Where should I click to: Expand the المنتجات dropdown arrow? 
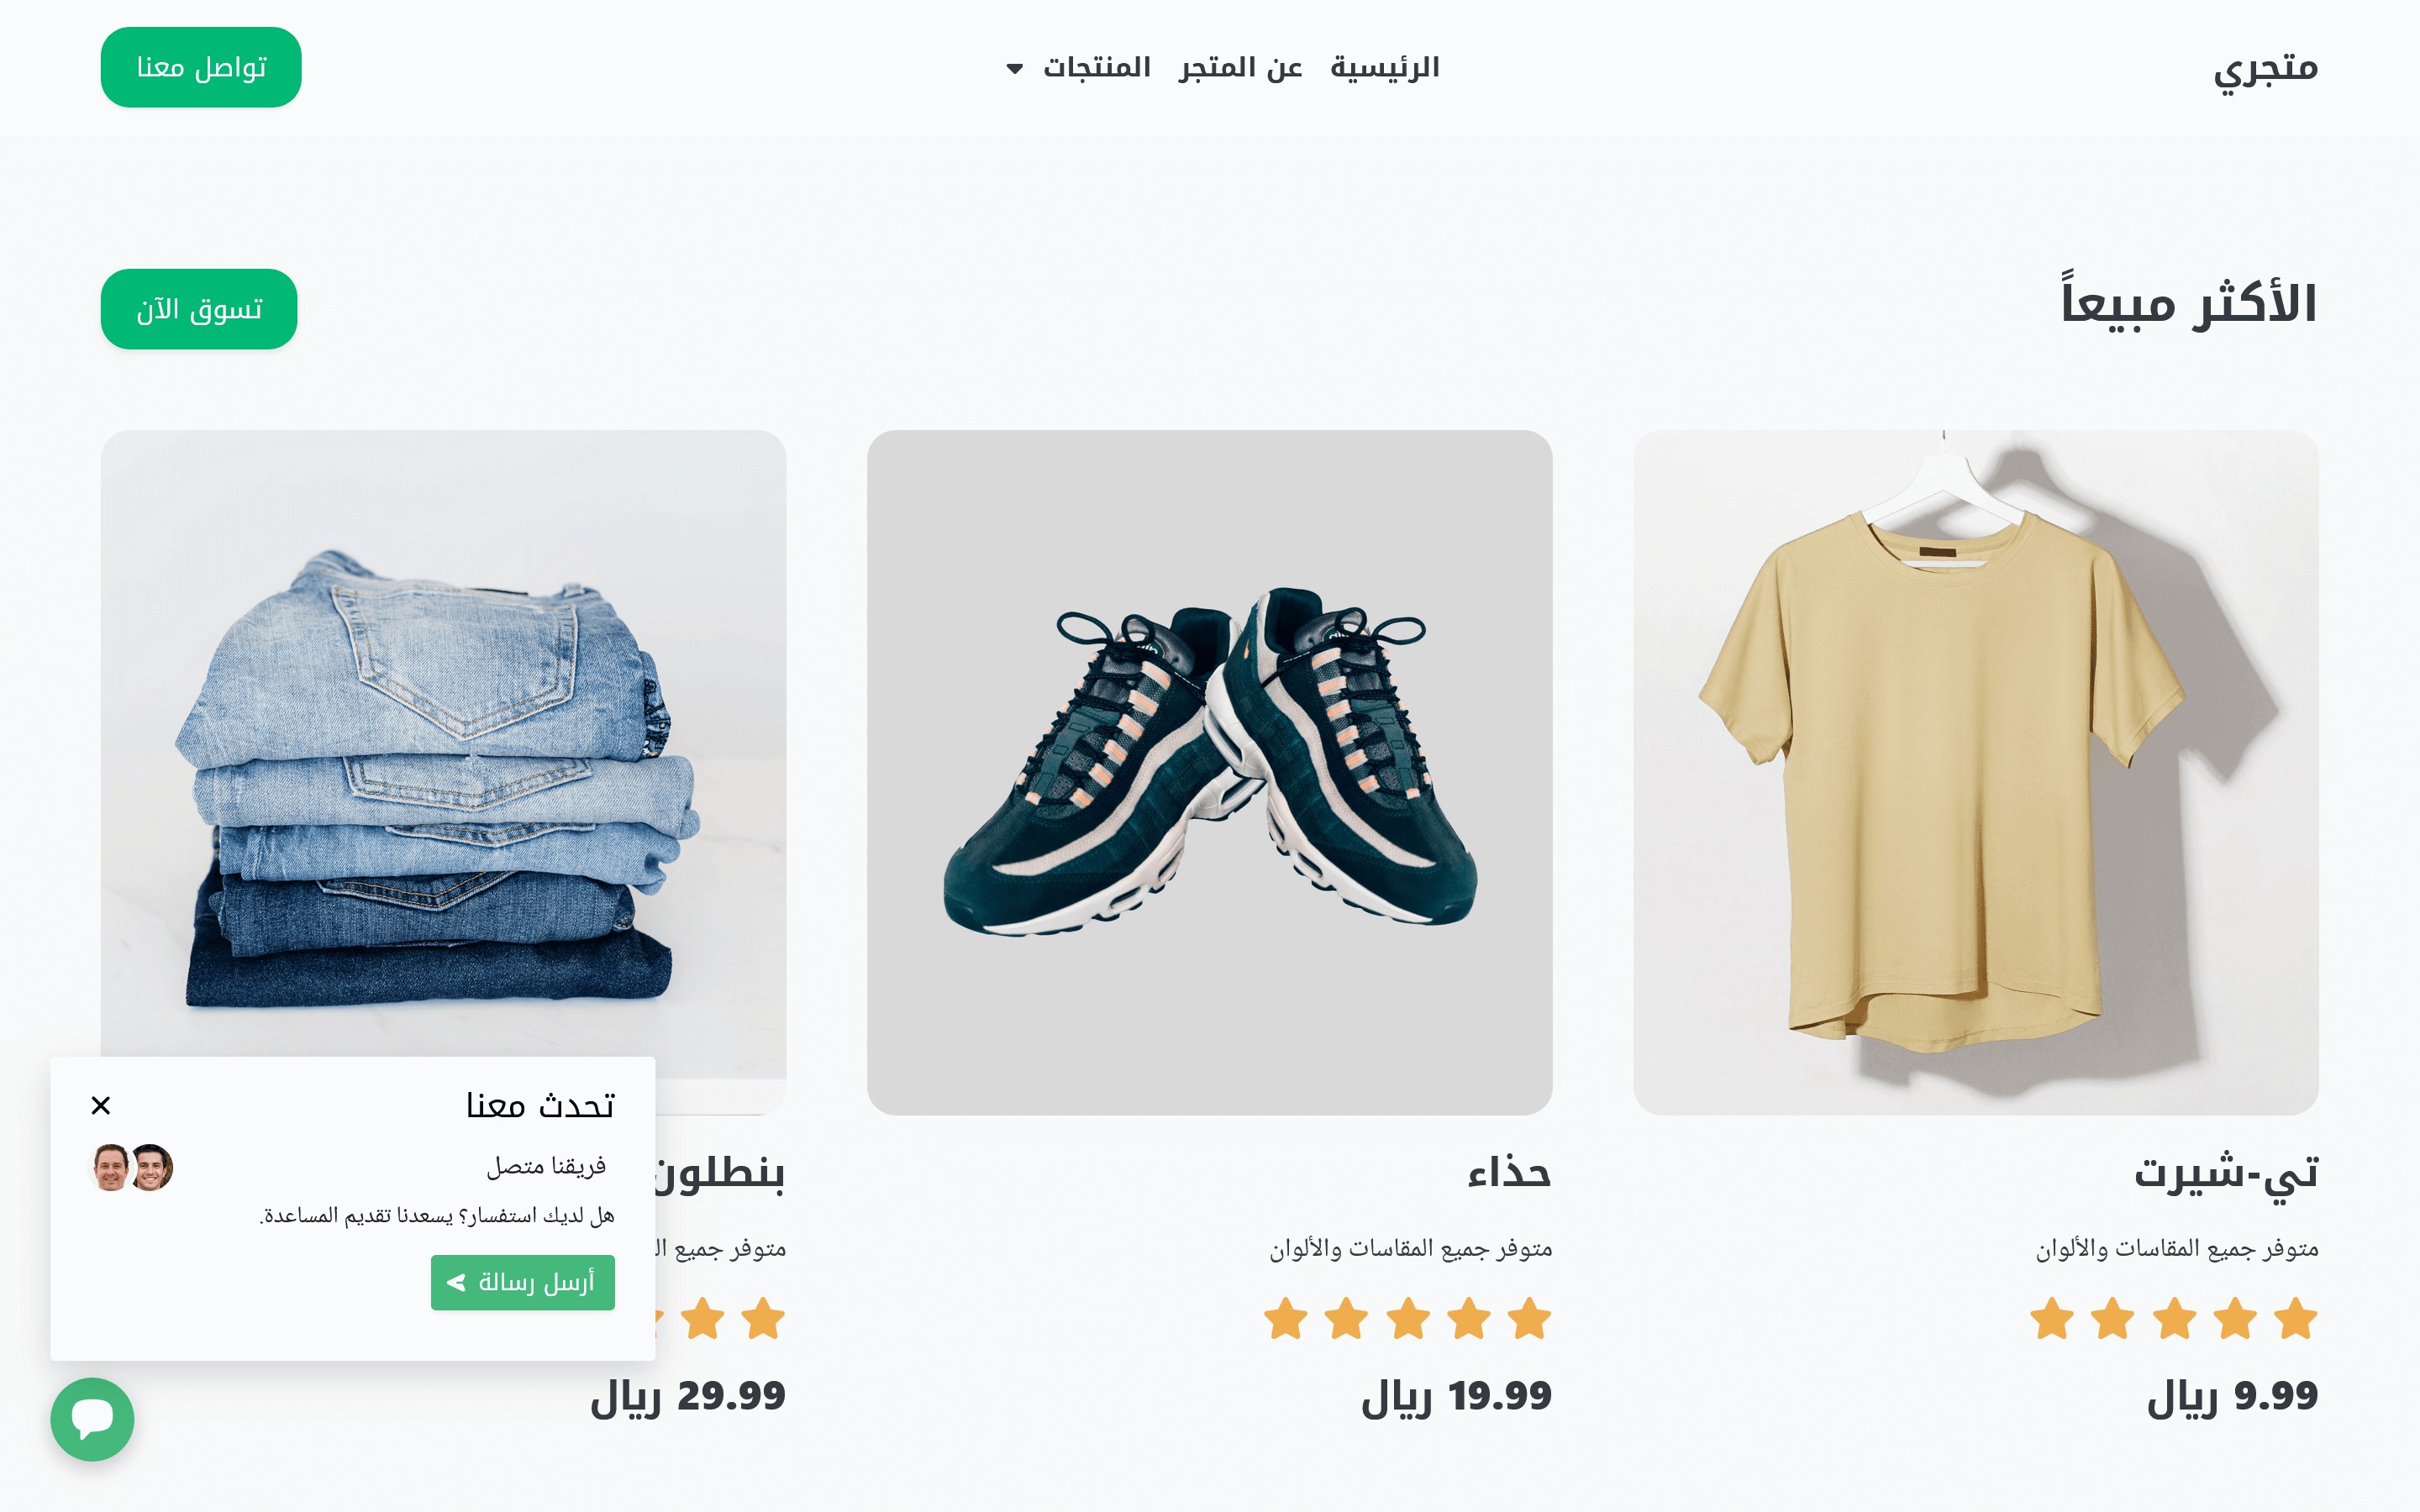coord(1015,69)
